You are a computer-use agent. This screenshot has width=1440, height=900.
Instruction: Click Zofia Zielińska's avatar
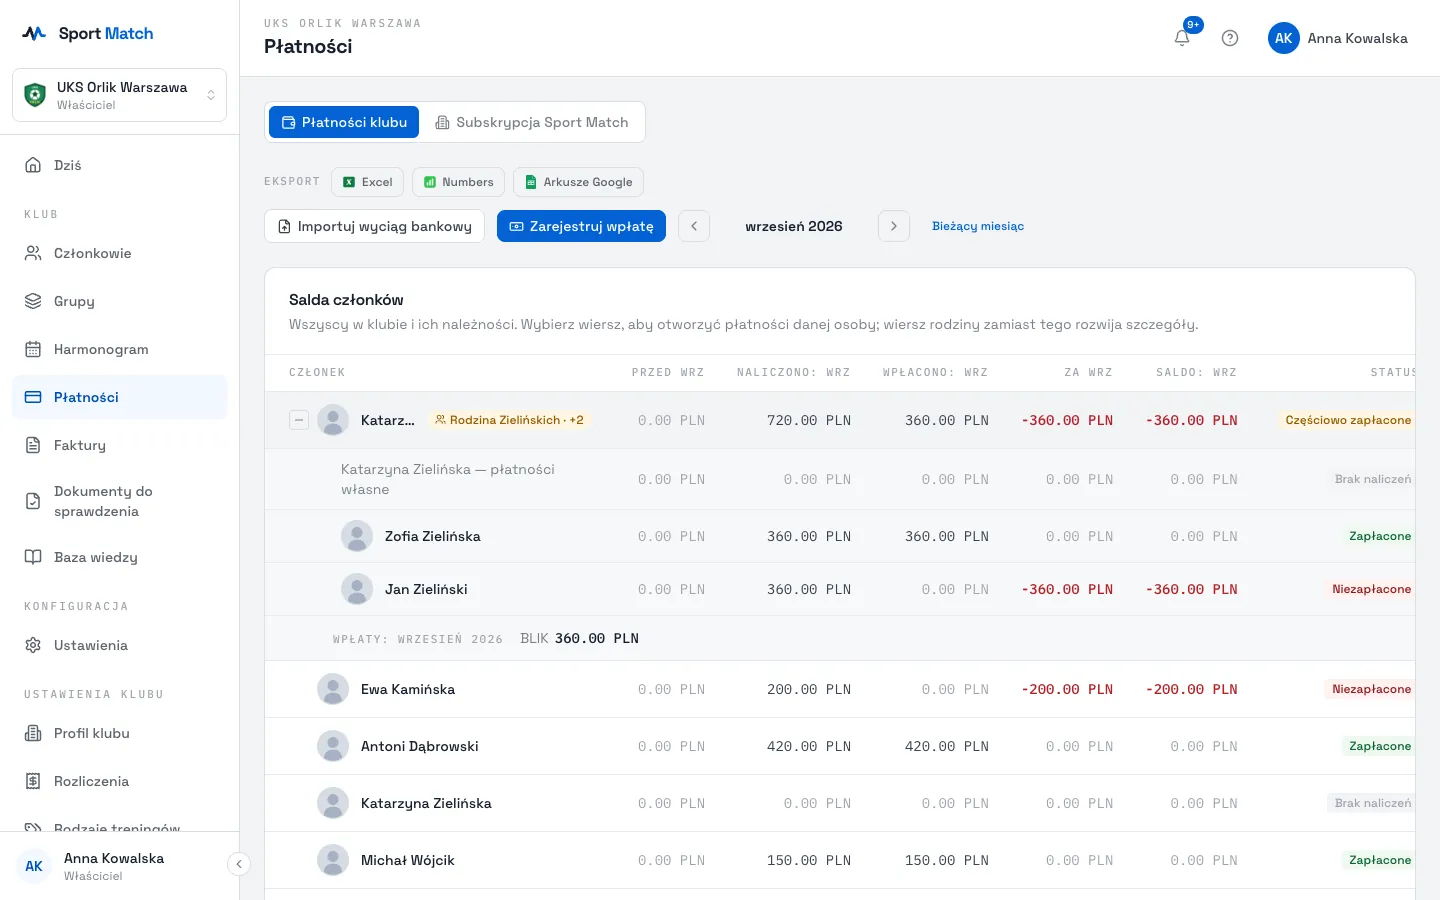(357, 536)
